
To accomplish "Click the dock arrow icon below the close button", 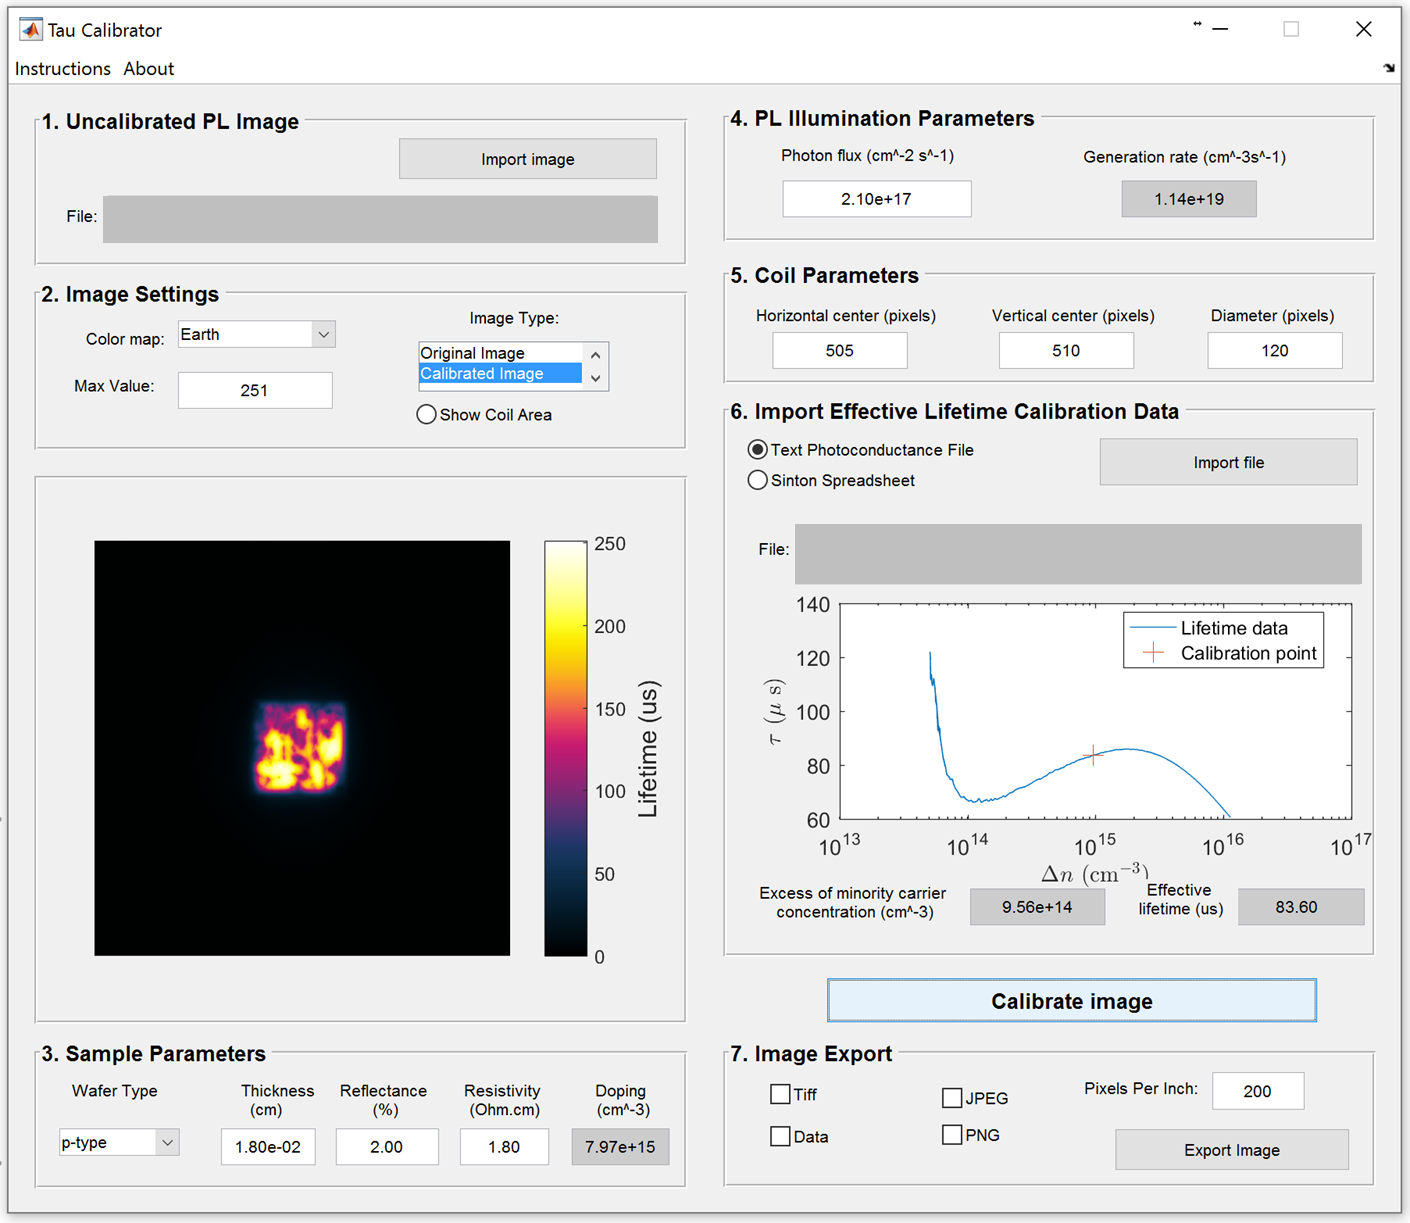I will pyautogui.click(x=1389, y=68).
